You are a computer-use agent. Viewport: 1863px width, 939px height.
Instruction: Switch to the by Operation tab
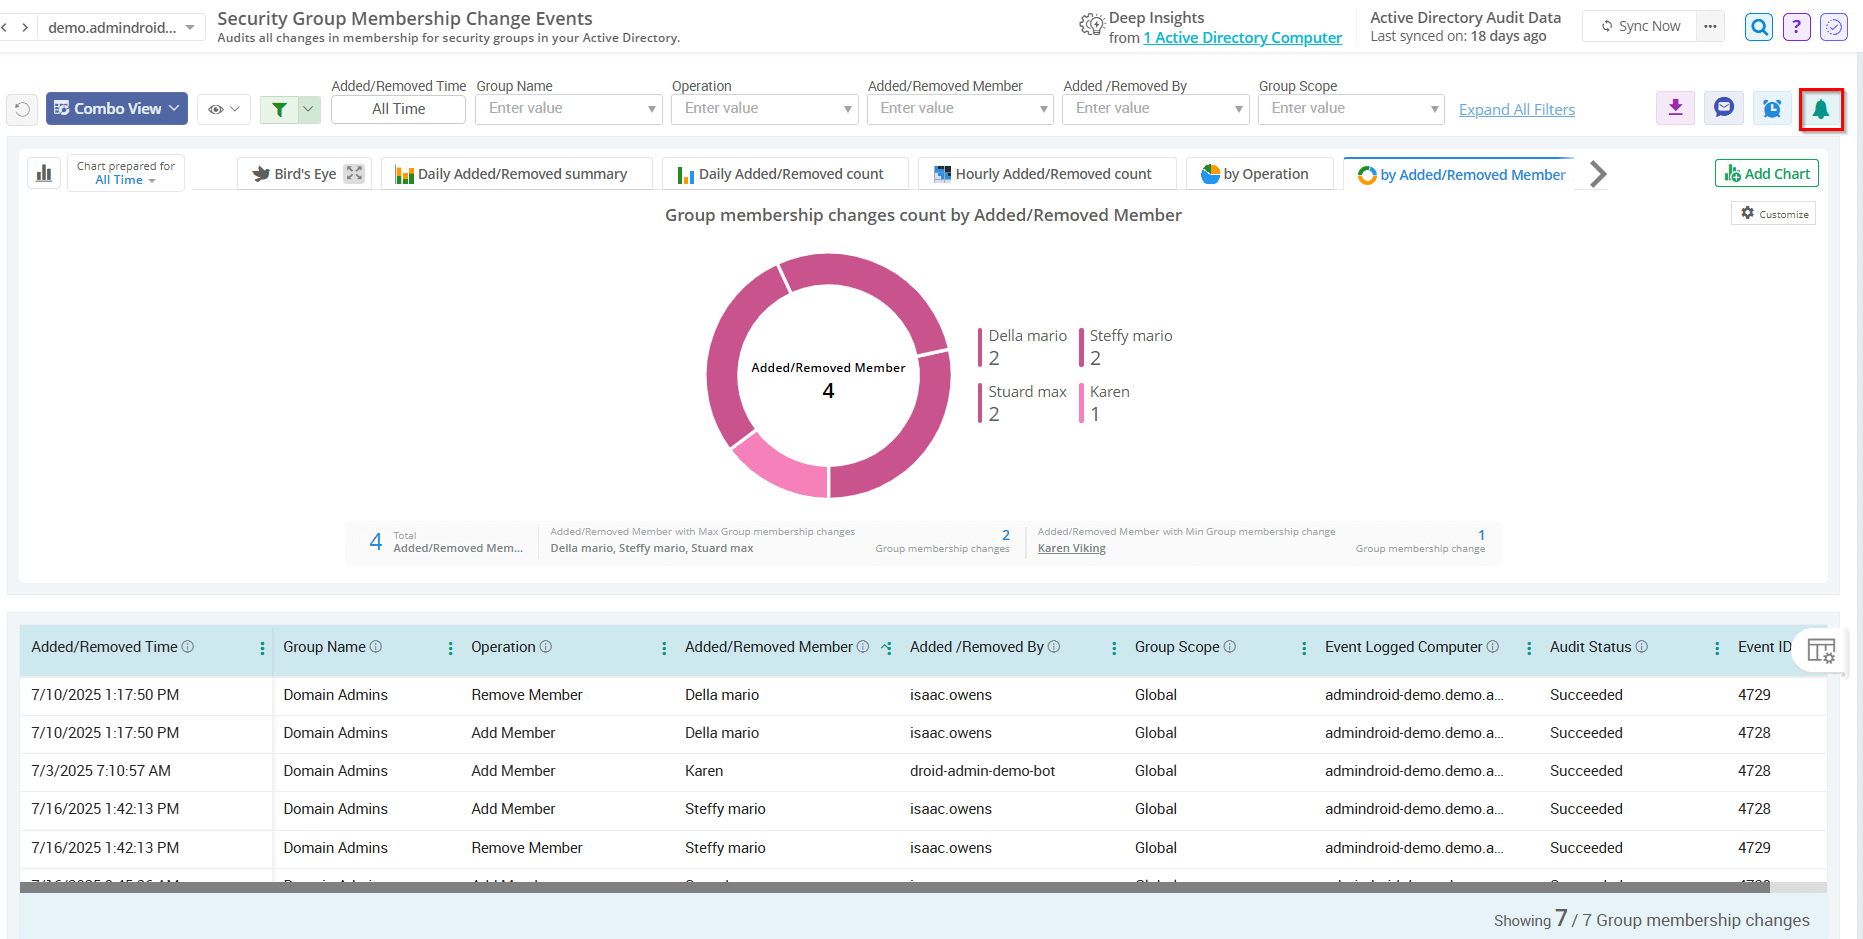point(1260,172)
